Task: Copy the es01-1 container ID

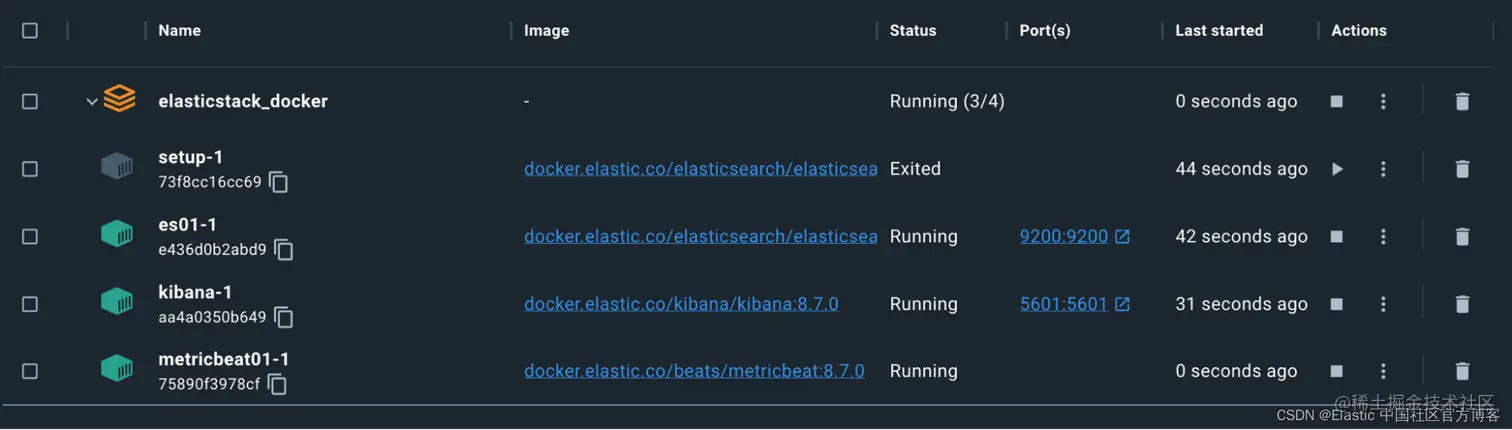Action: point(284,250)
